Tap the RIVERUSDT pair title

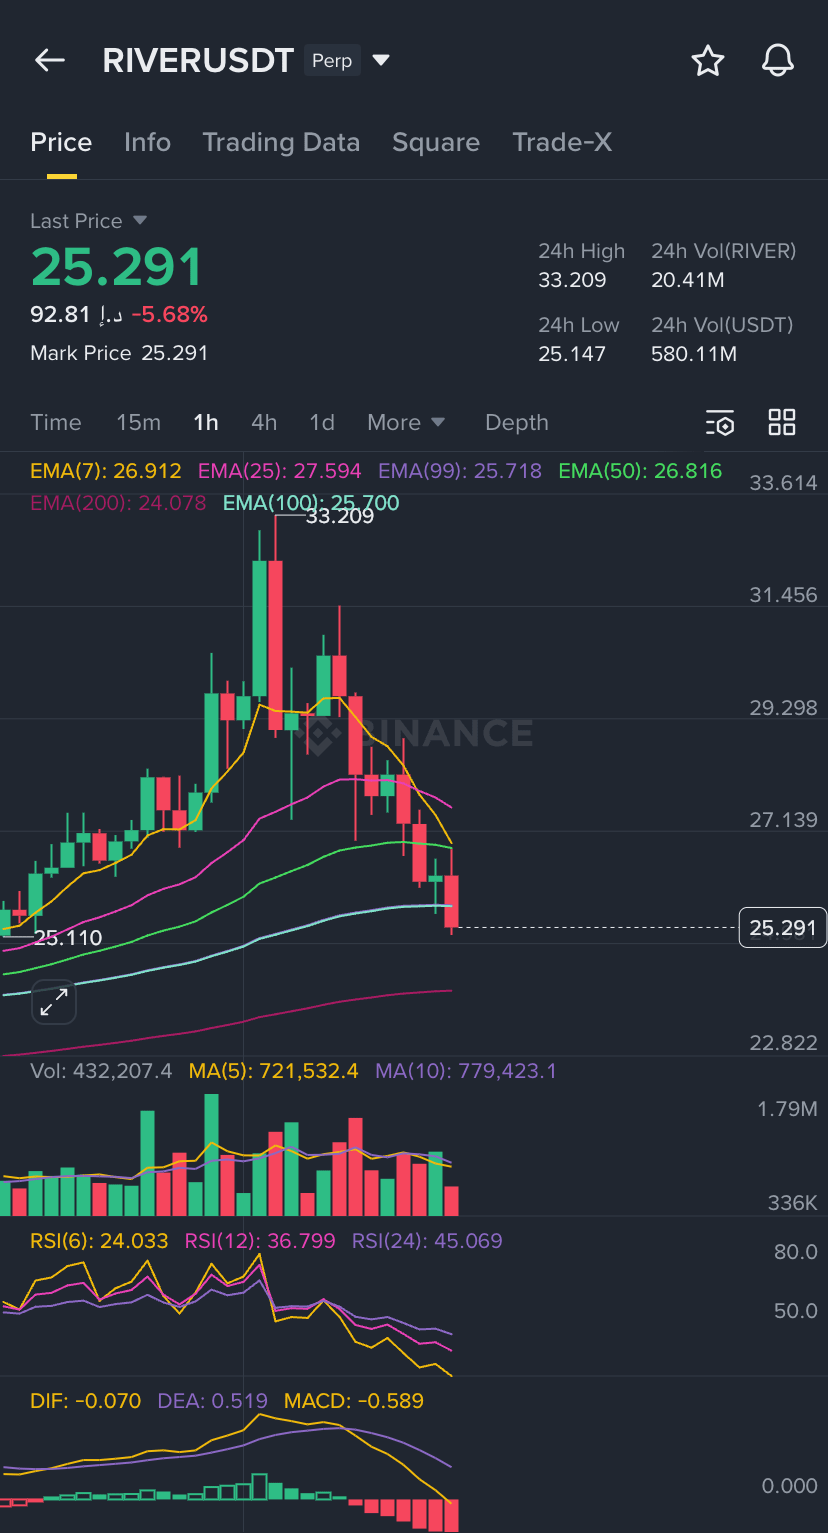pos(198,61)
